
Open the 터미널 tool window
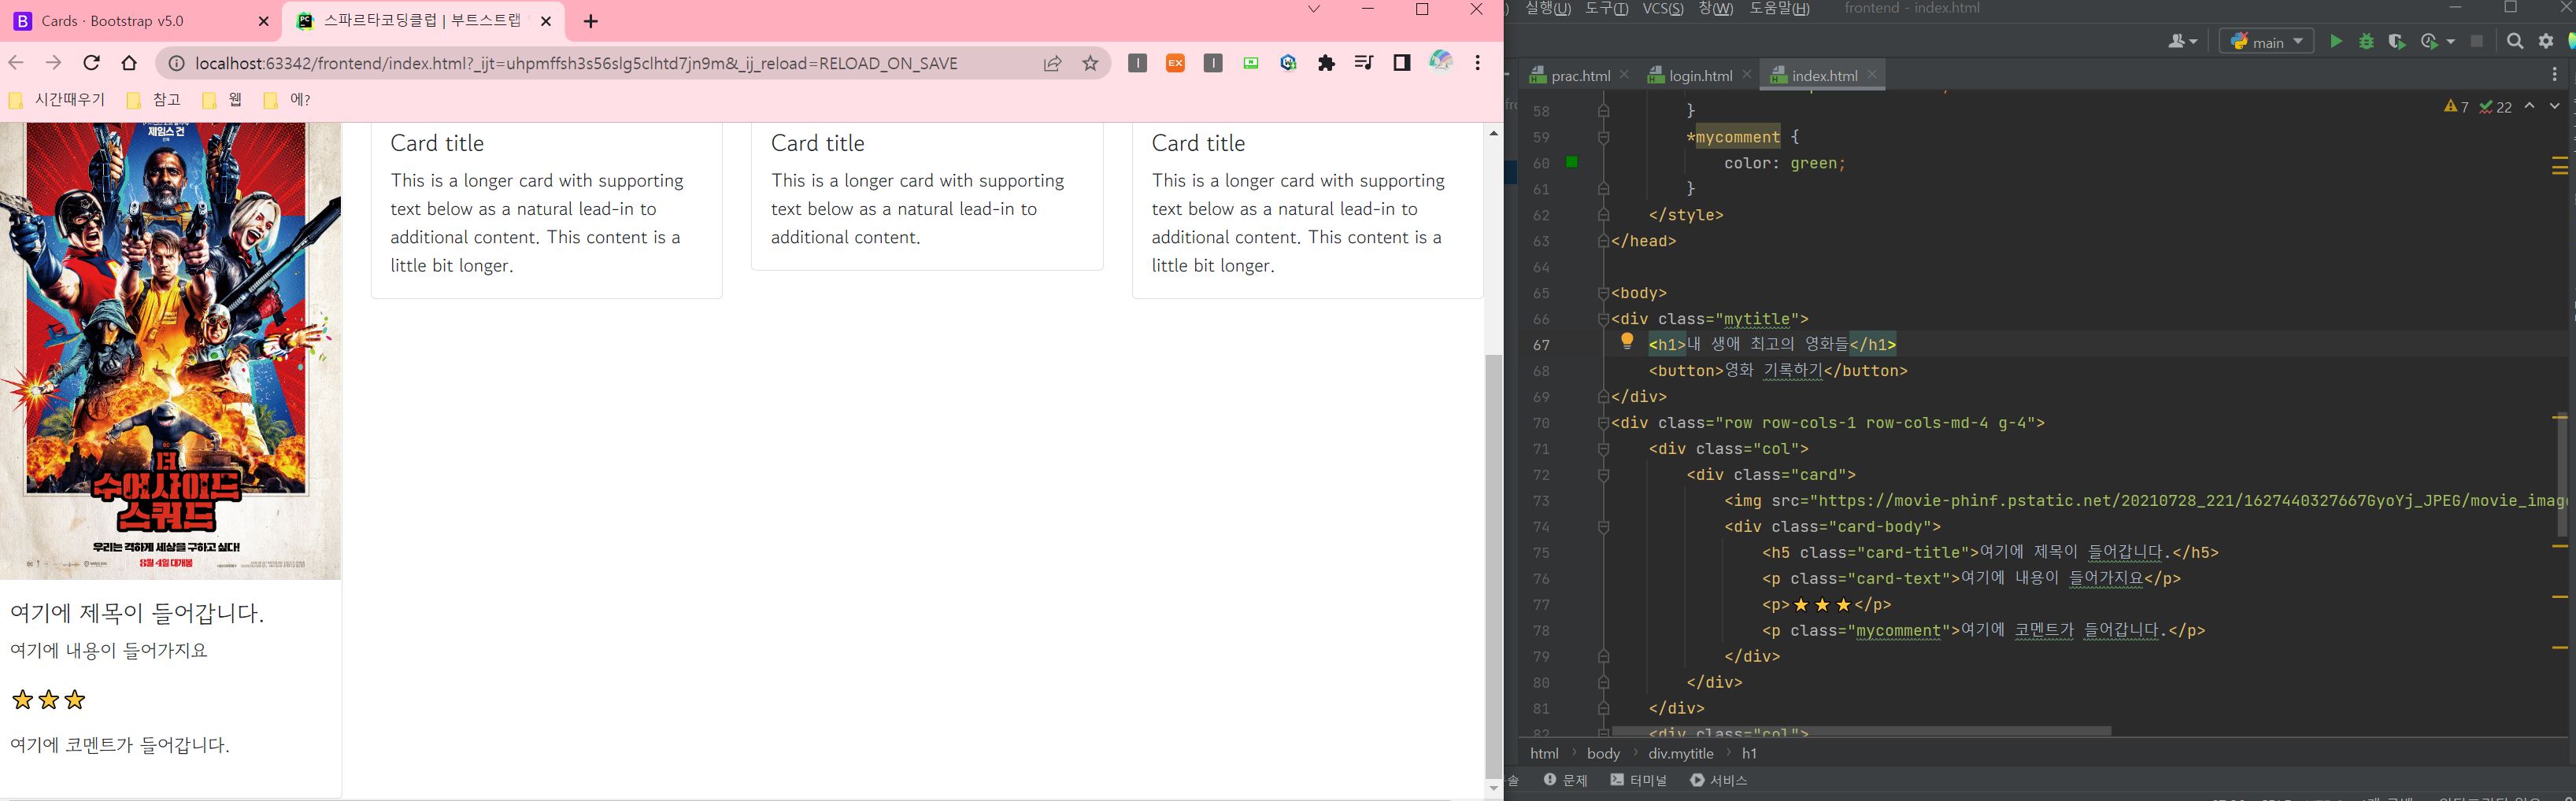pyautogui.click(x=1638, y=780)
